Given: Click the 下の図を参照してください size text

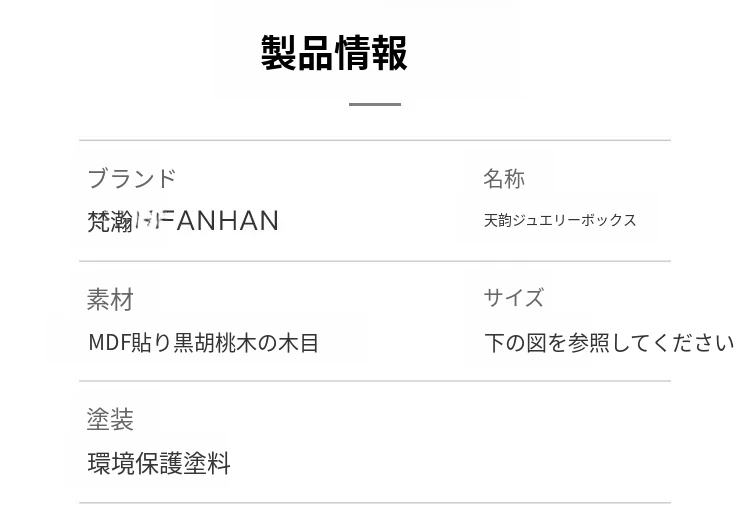Looking at the screenshot, I should point(609,343).
